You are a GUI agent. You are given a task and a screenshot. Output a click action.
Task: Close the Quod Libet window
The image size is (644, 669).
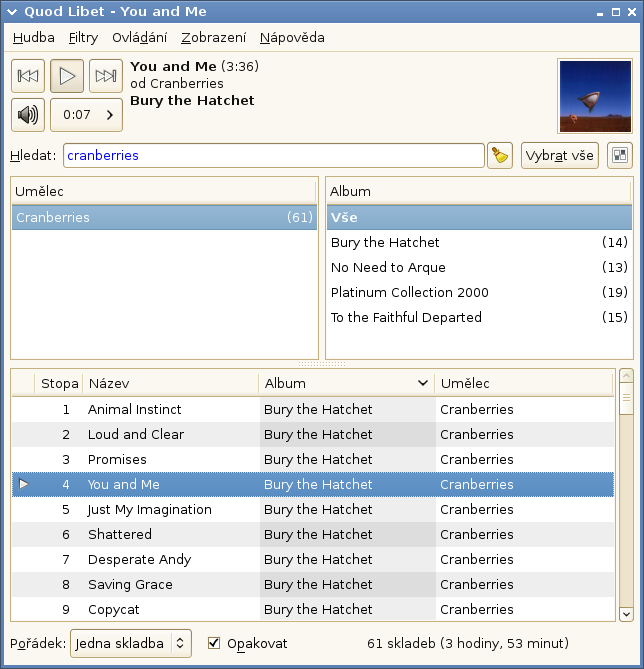632,12
